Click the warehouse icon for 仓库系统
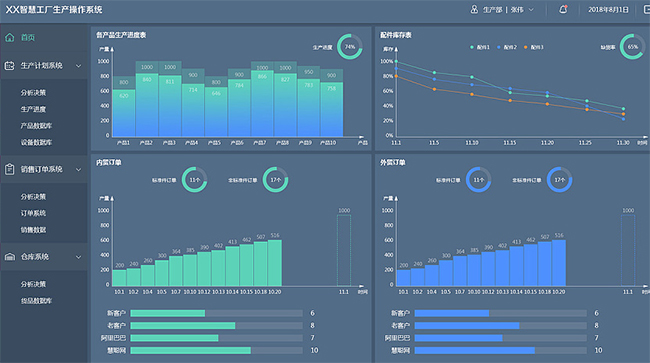650x363 pixels. coord(10,257)
